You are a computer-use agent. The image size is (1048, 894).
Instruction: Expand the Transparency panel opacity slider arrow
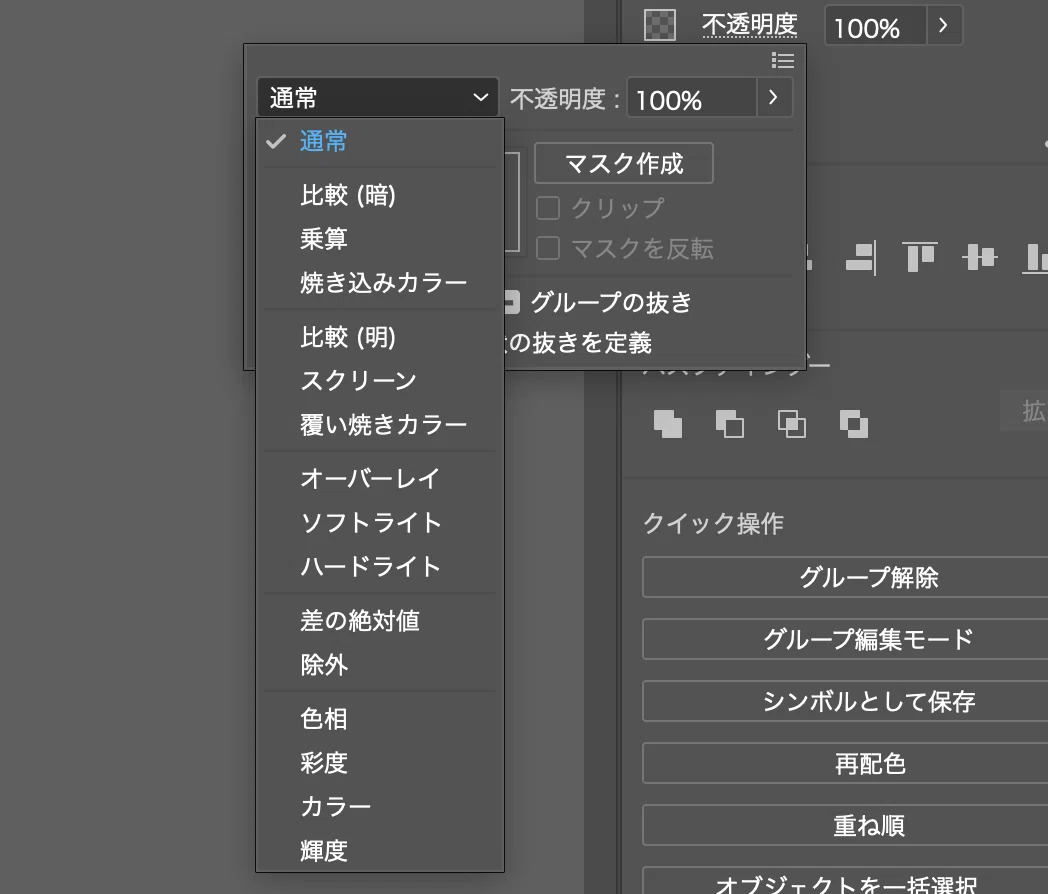click(774, 98)
